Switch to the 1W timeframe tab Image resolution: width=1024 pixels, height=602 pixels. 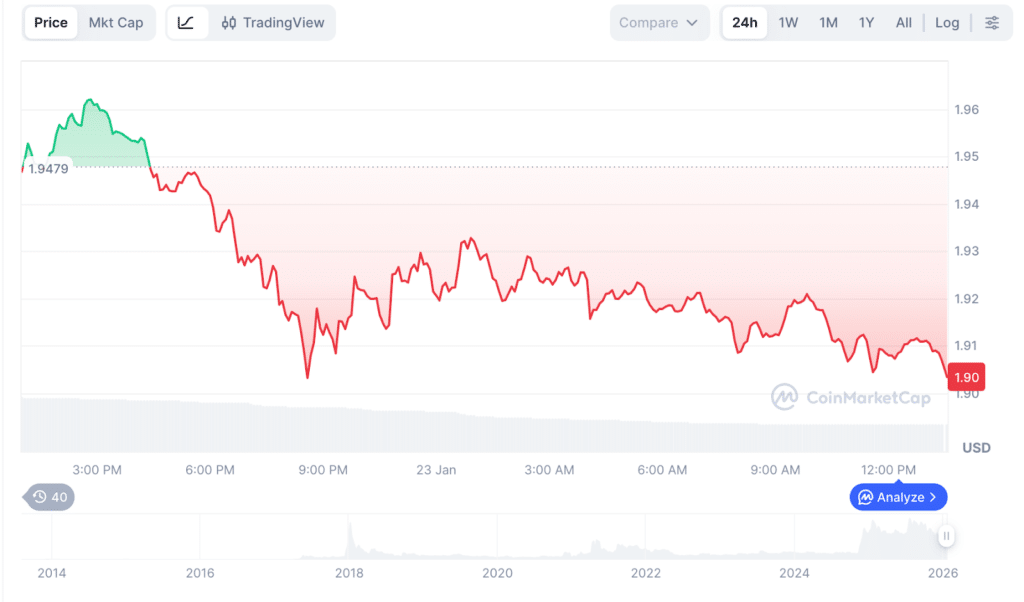point(789,22)
